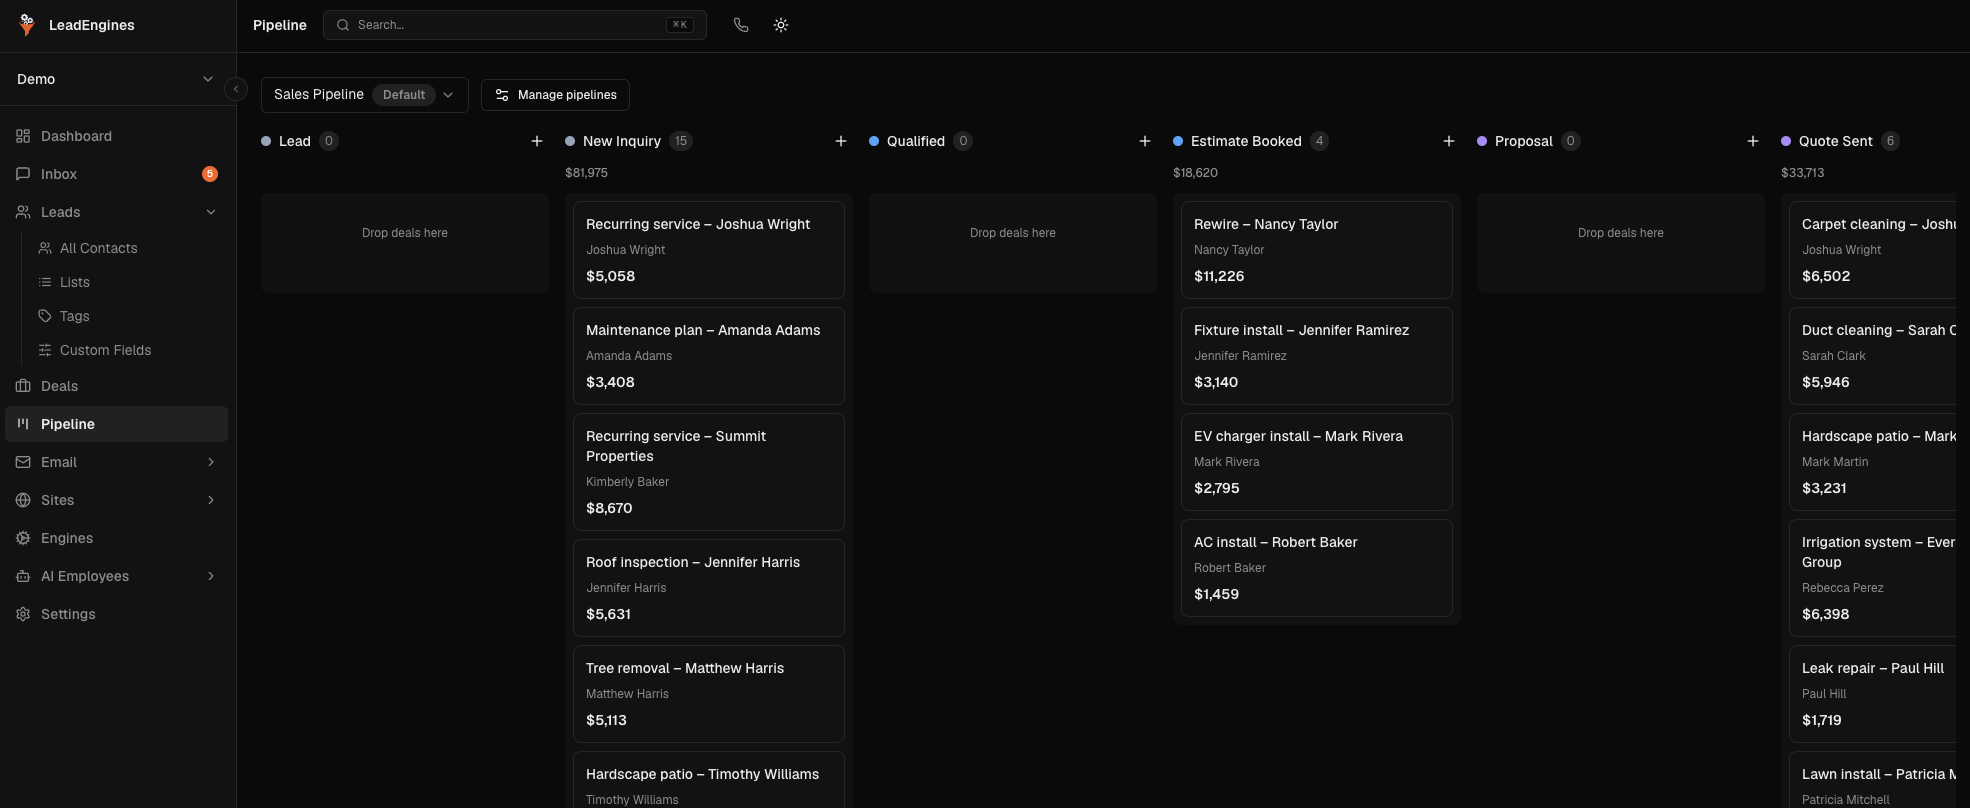Expand the Sites submenu chevron
Screen dimensions: 1970x808
(211, 500)
